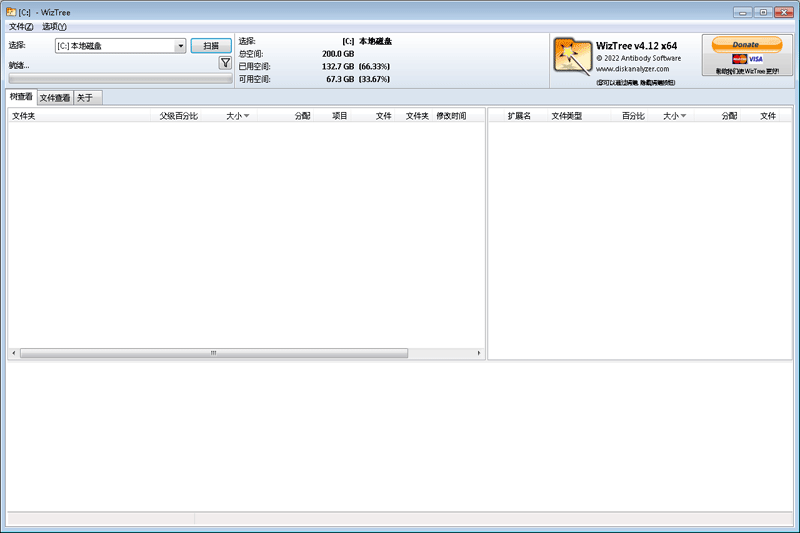
Task: Open the 文件 menu
Action: 21,27
